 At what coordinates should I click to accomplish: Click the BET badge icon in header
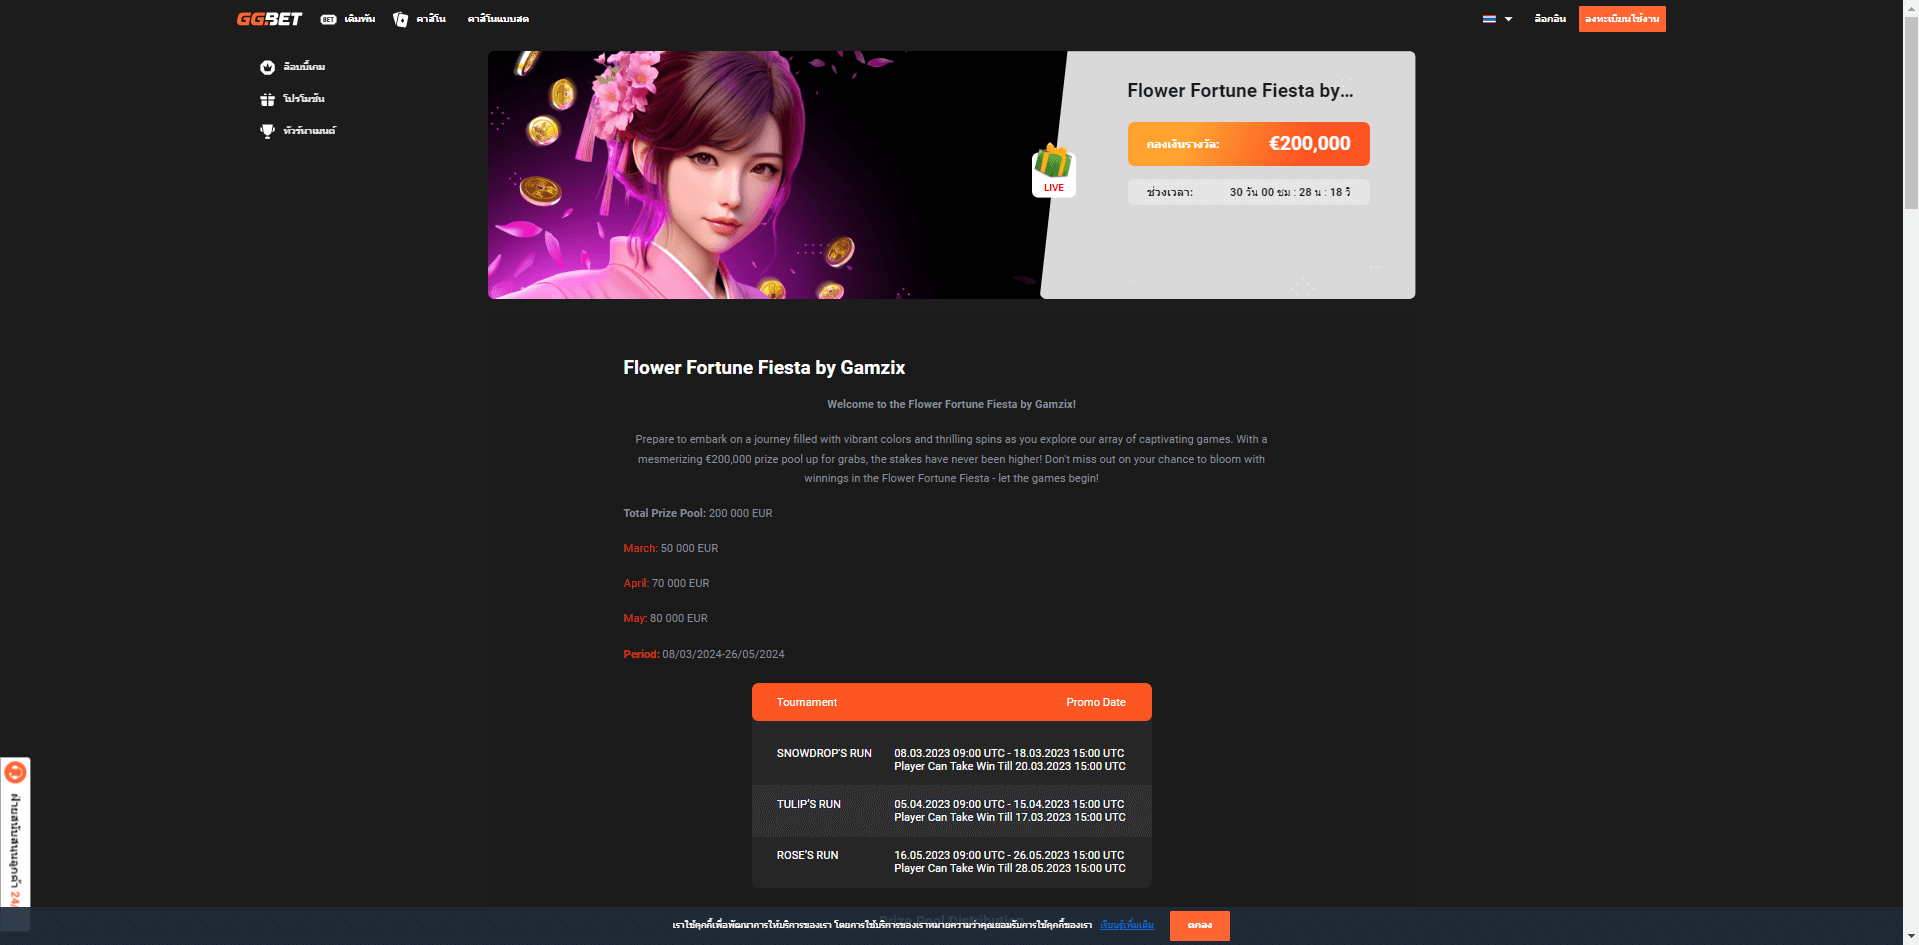(328, 19)
